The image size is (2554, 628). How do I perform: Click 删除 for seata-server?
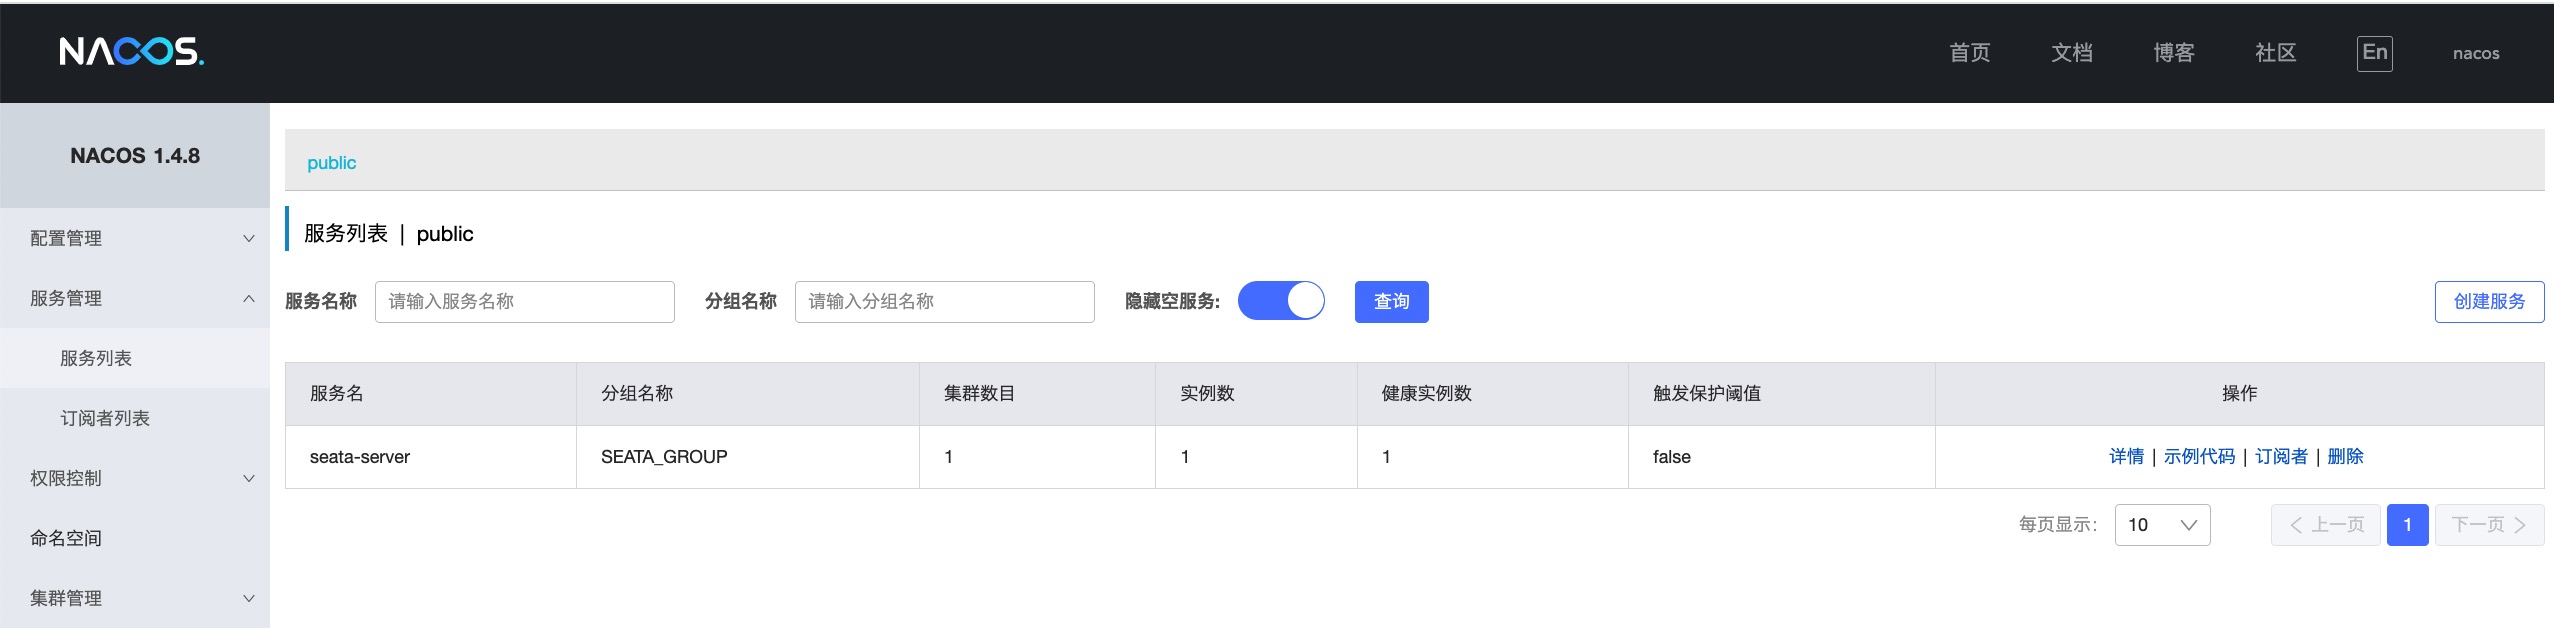(2345, 457)
